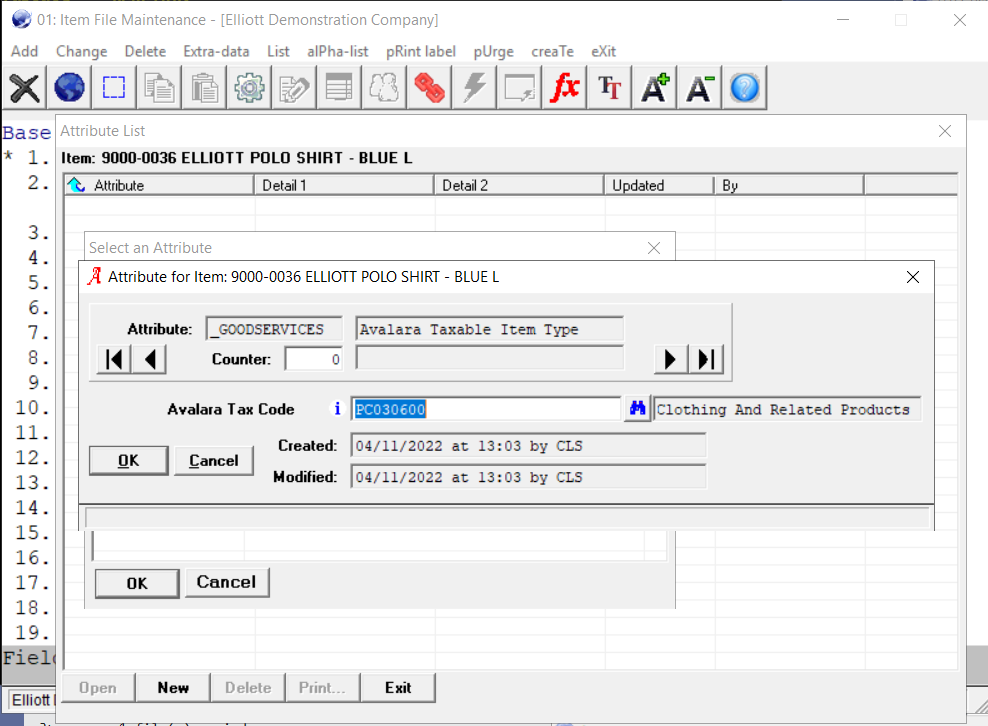The image size is (988, 726).
Task: Click the Attribute field showing GOODSERVICES
Action: [274, 329]
